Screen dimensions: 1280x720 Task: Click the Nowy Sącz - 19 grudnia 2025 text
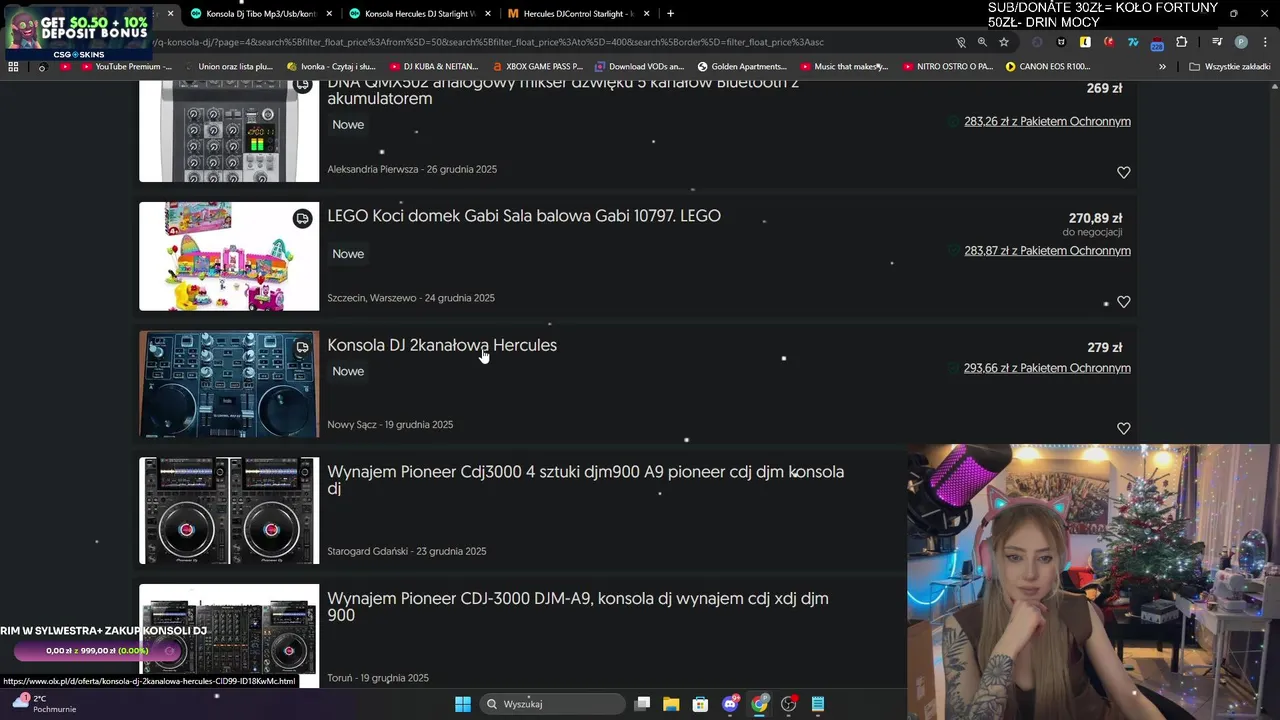coord(390,425)
